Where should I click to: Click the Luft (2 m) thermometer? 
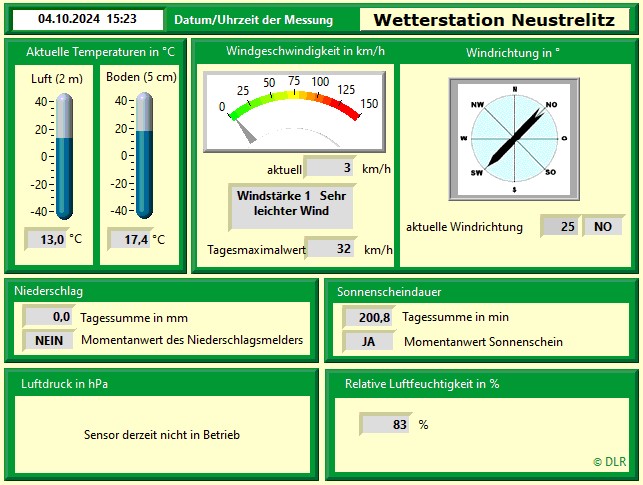point(64,155)
